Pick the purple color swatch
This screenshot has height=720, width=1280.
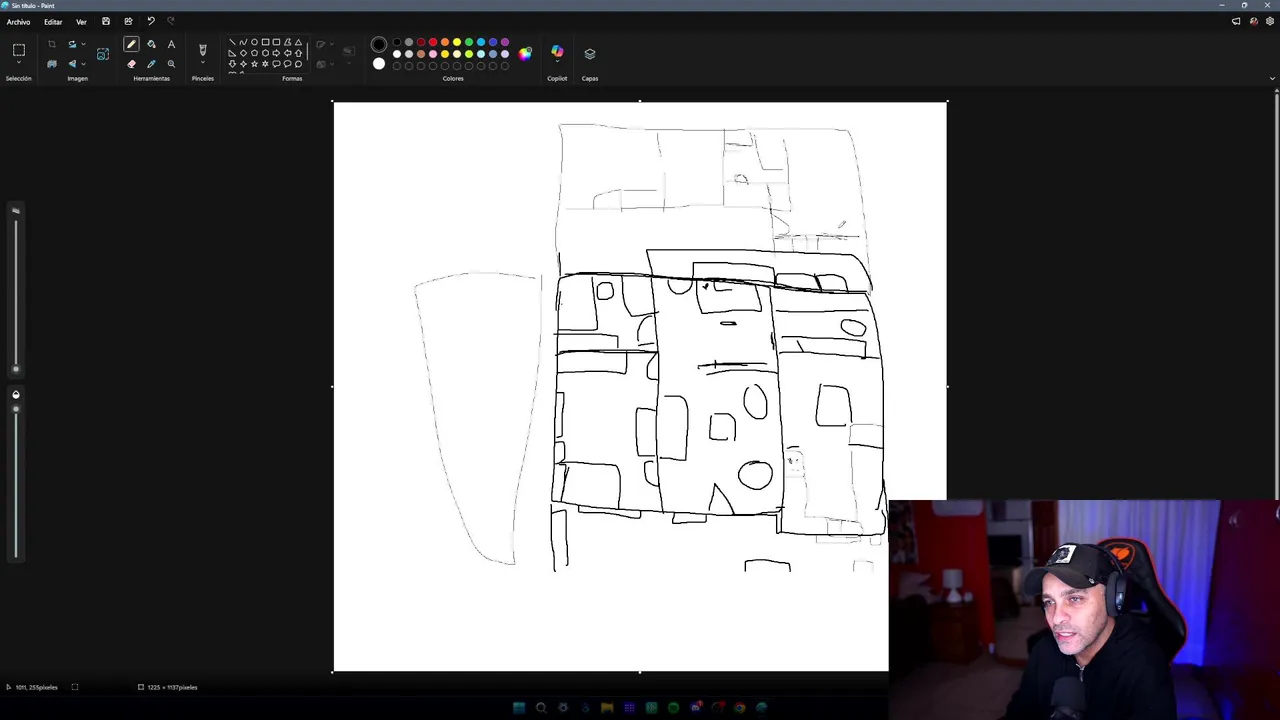505,42
